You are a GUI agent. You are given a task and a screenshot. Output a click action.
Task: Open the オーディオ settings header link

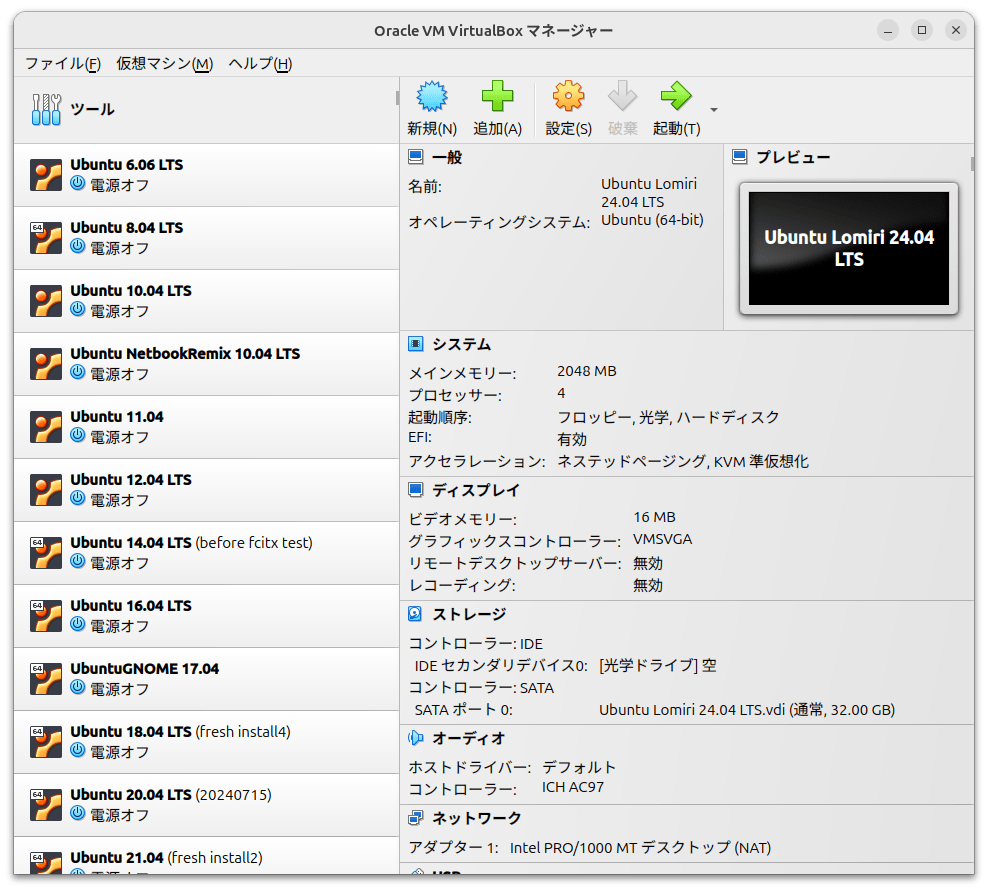pyautogui.click(x=469, y=739)
